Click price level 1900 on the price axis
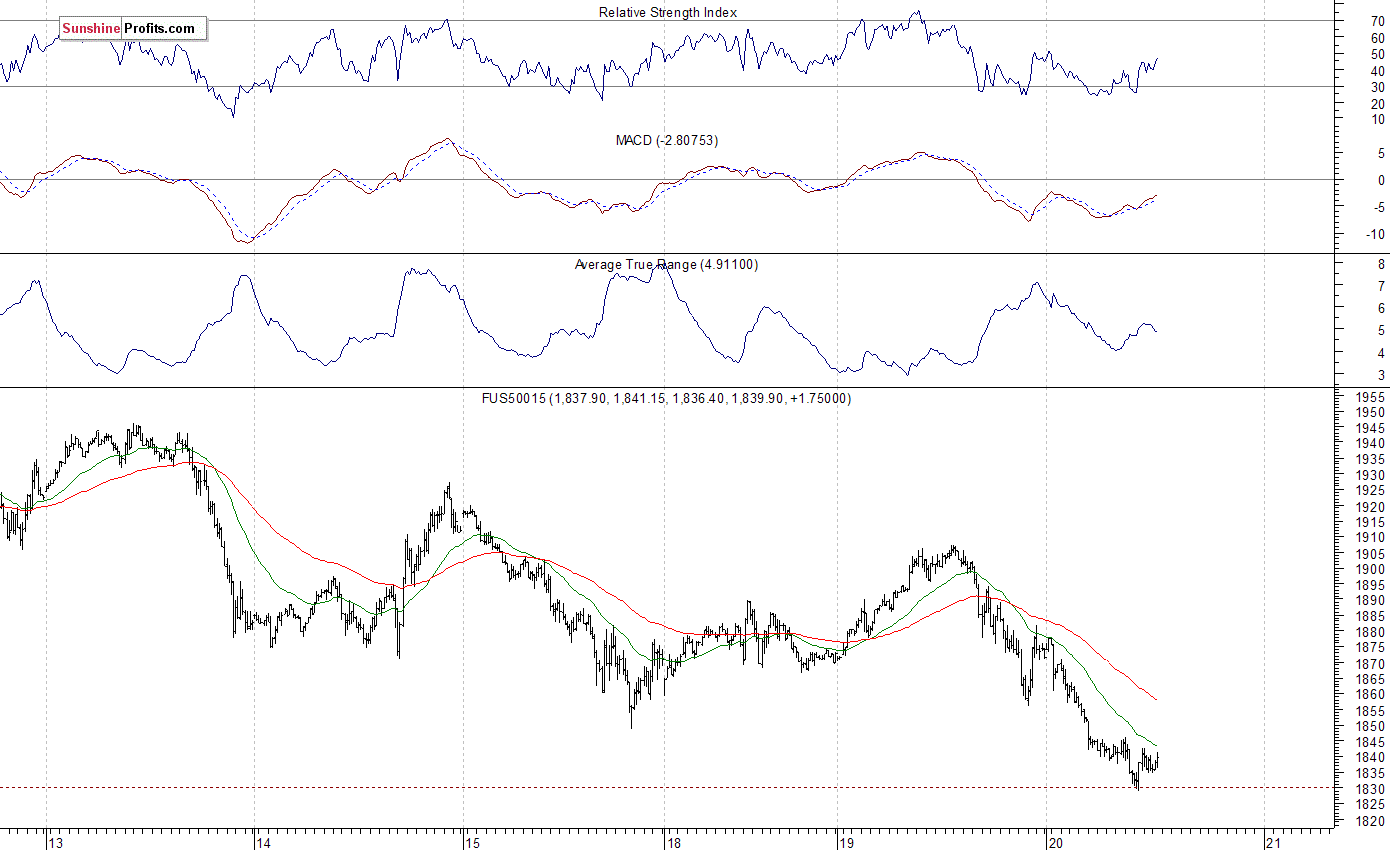 click(x=1370, y=569)
